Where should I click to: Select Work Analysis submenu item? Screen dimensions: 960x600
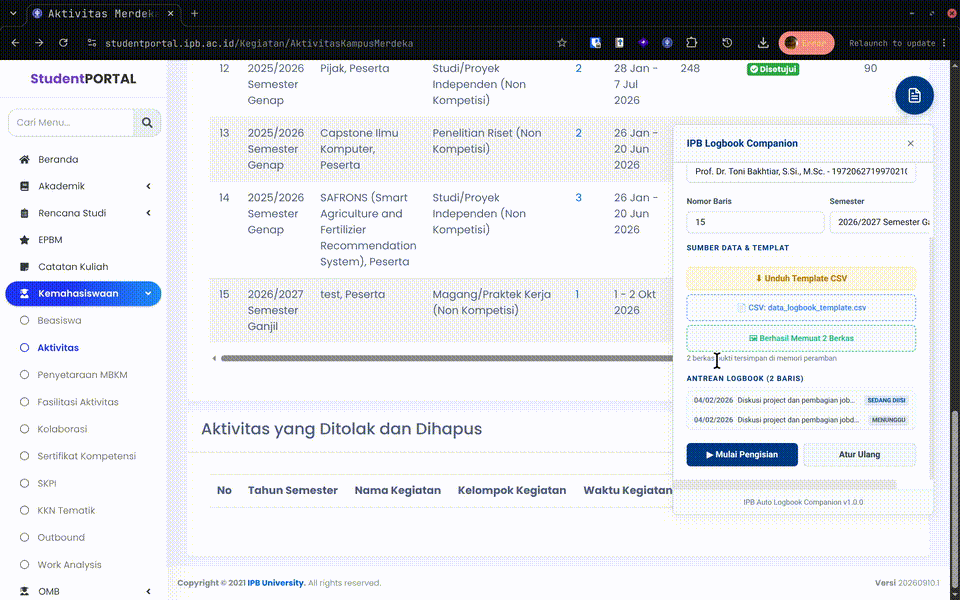pyautogui.click(x=69, y=564)
